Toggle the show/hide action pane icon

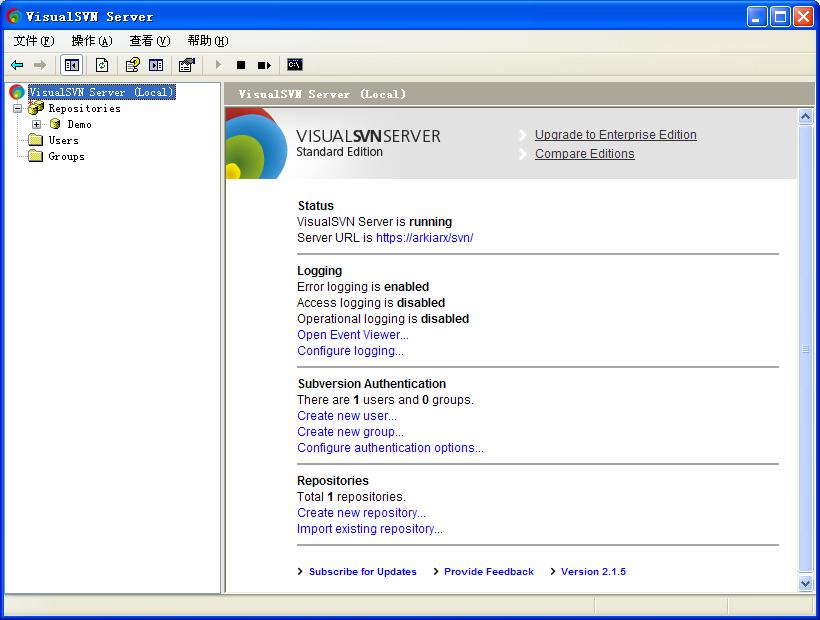tap(156, 65)
